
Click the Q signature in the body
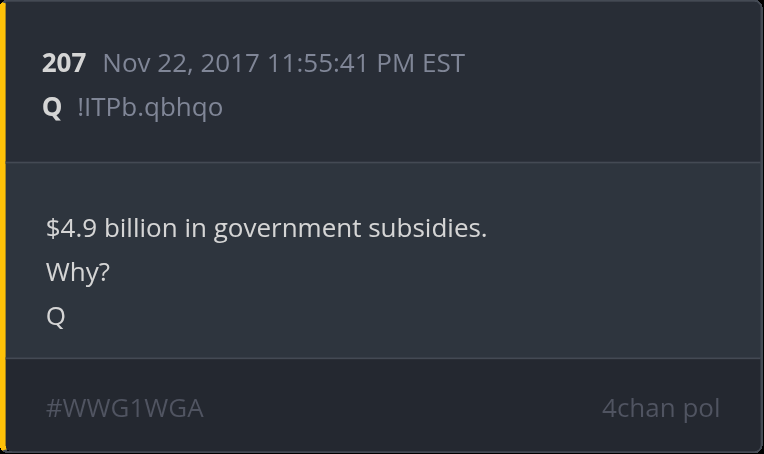(x=56, y=317)
